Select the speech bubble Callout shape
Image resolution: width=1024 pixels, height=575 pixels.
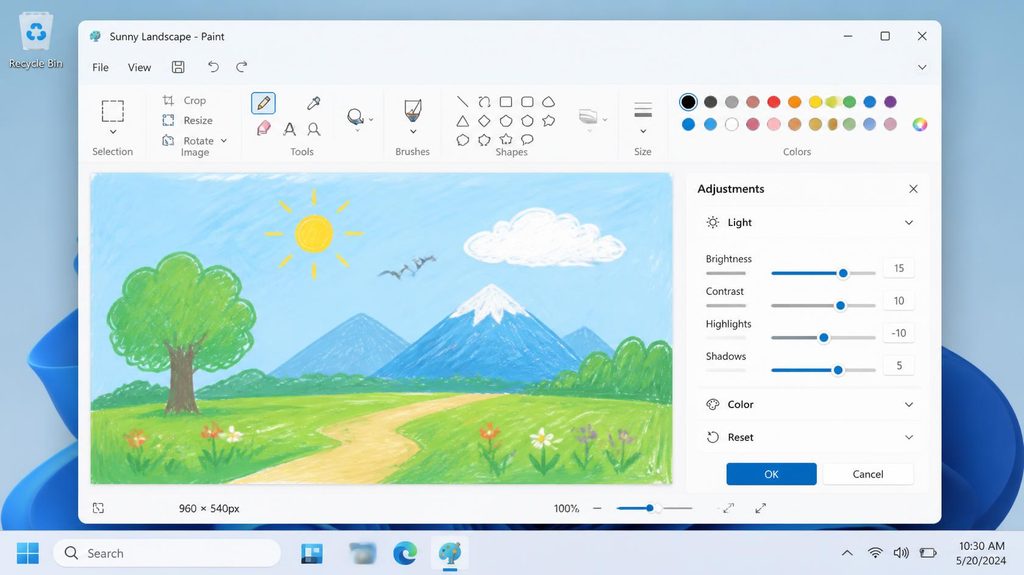point(527,139)
